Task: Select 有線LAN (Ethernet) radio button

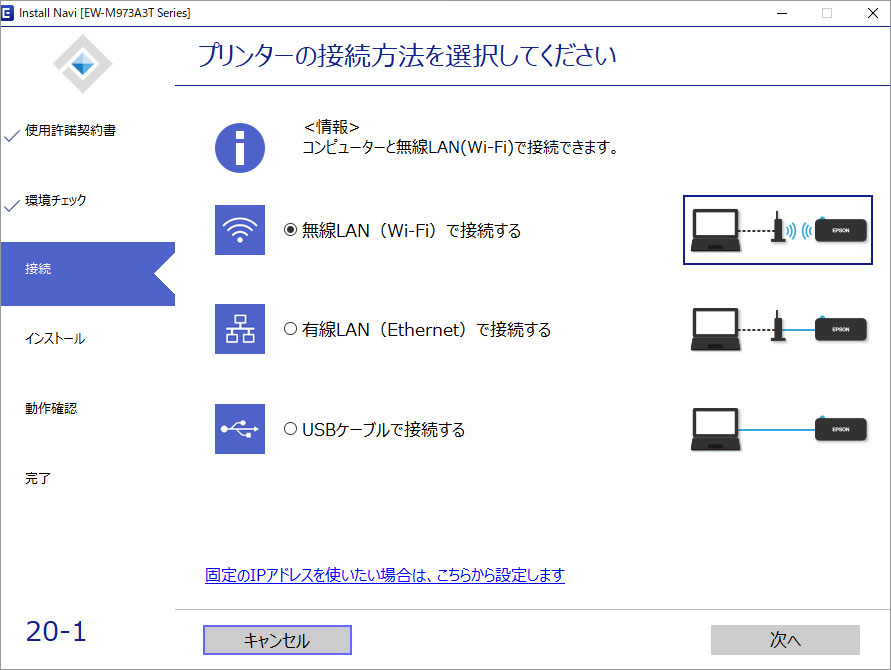Action: (x=291, y=329)
